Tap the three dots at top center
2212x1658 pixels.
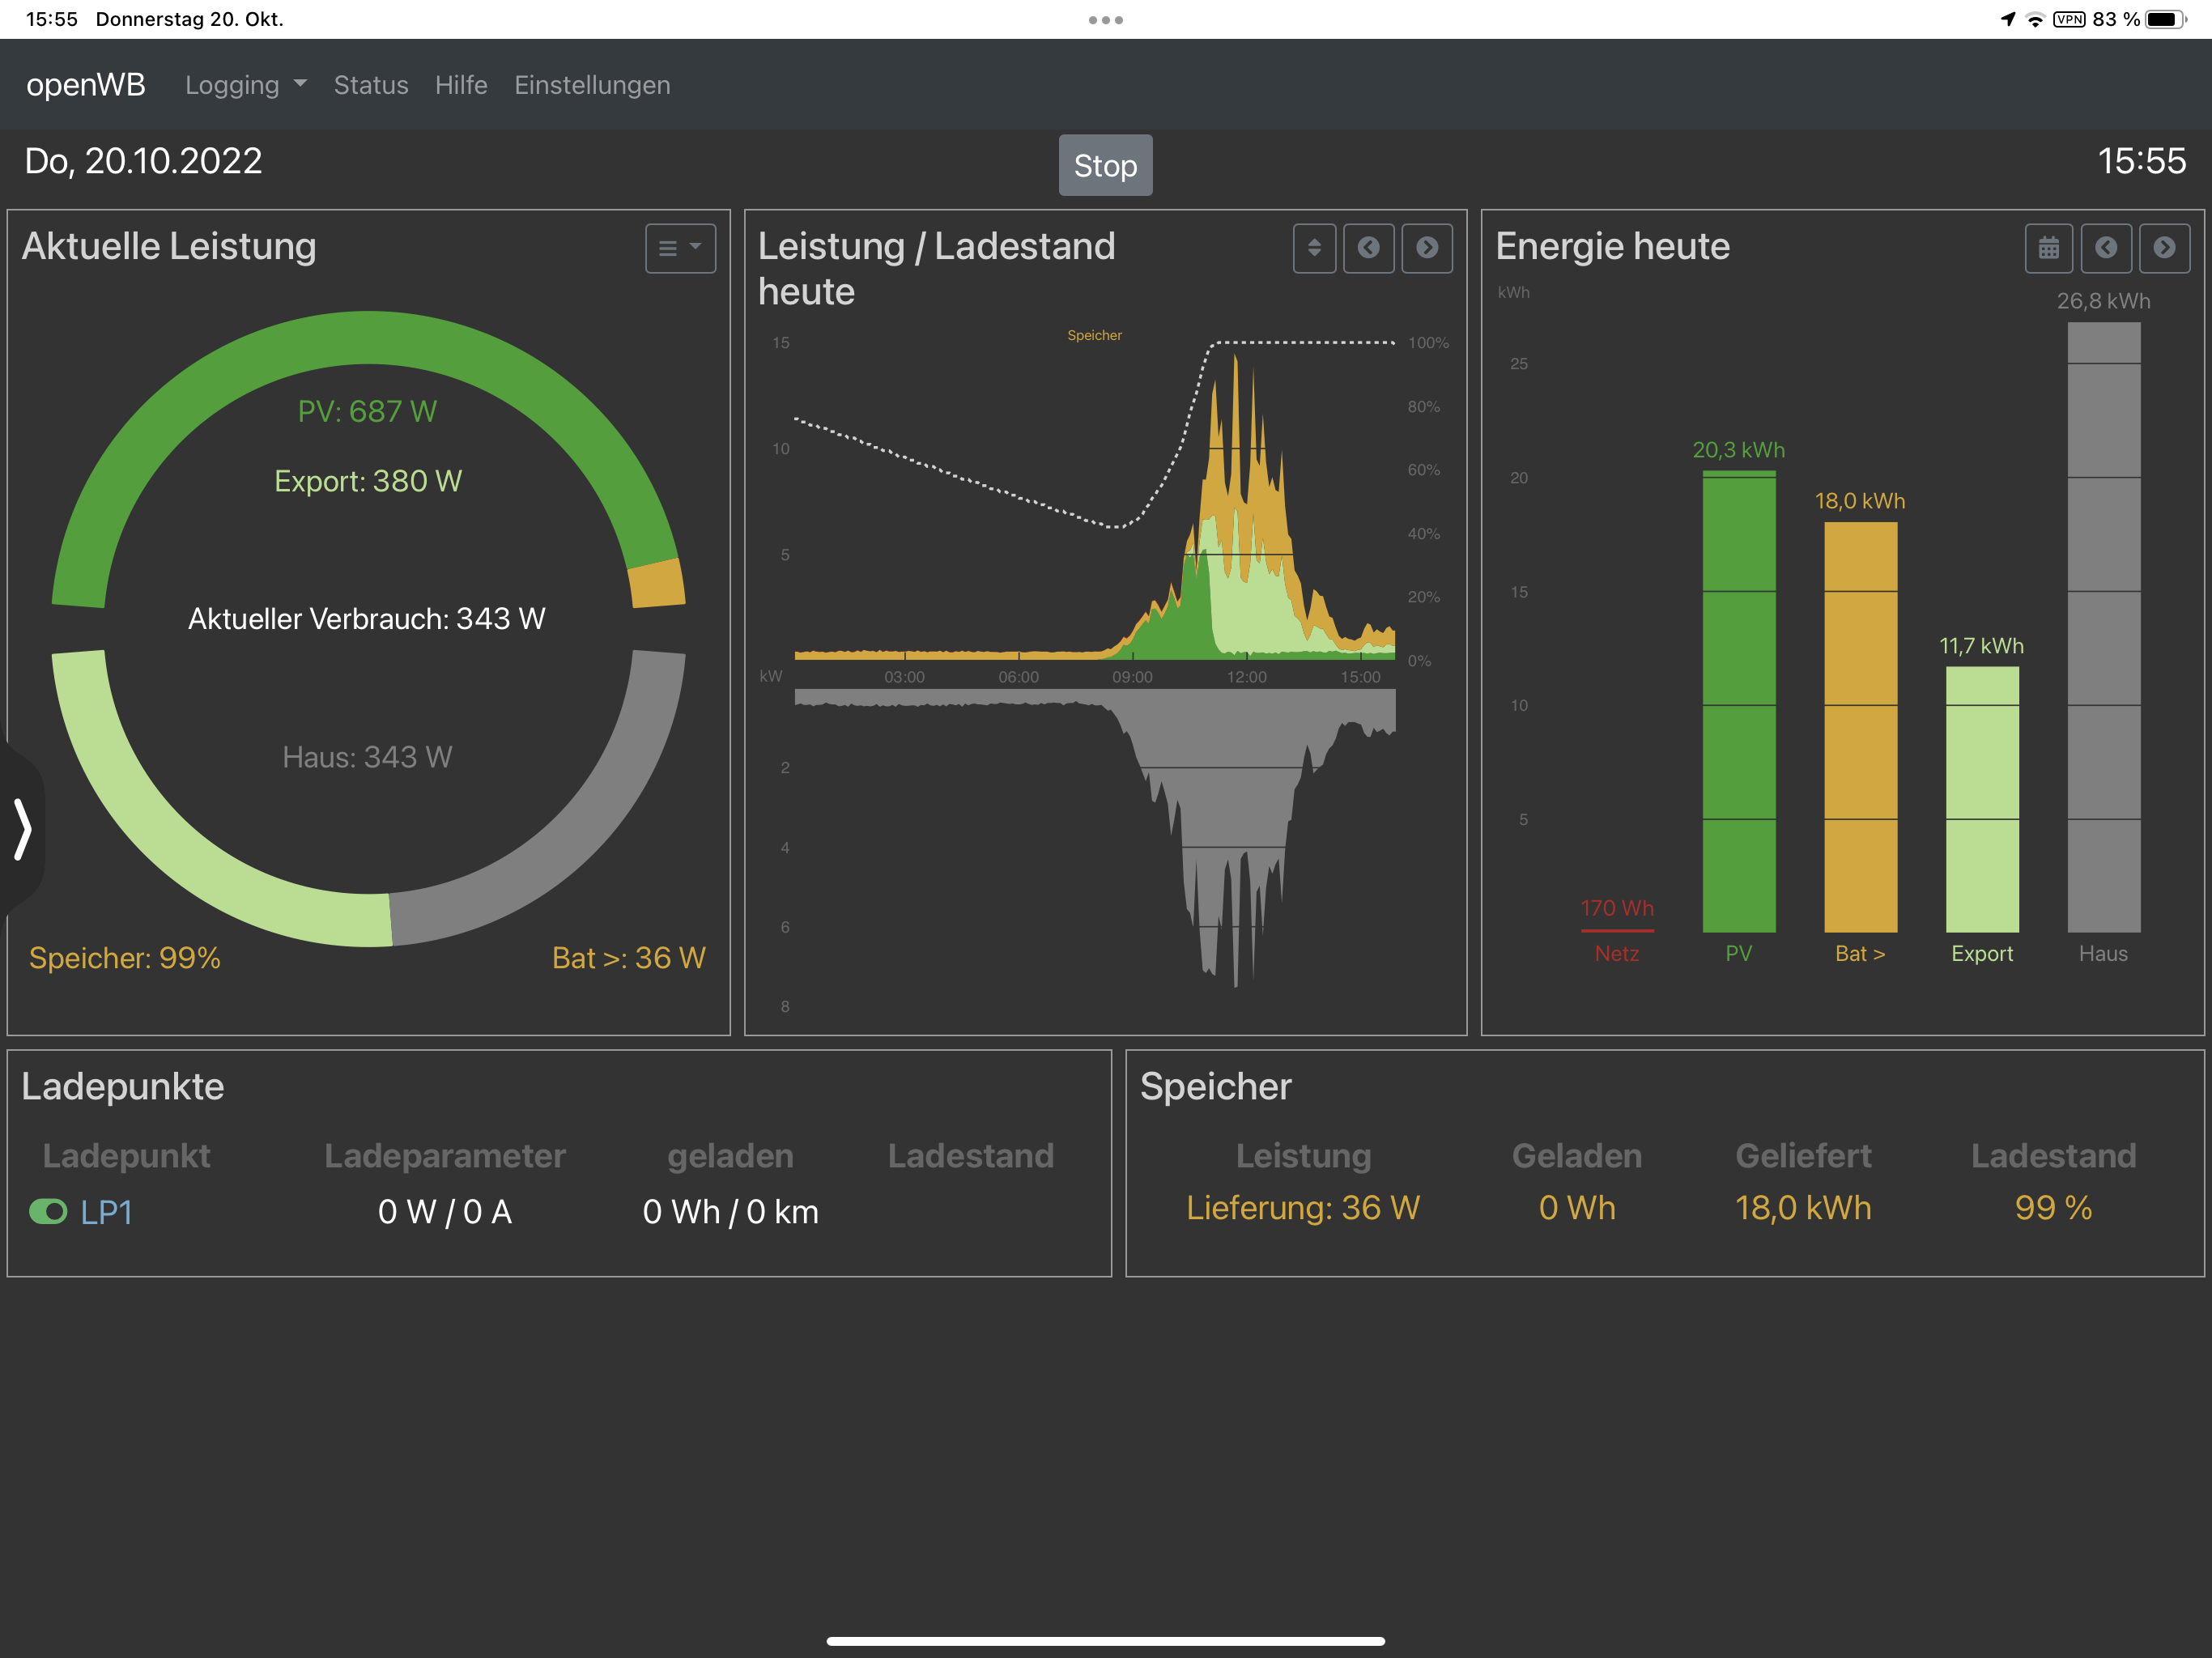coord(1105,20)
